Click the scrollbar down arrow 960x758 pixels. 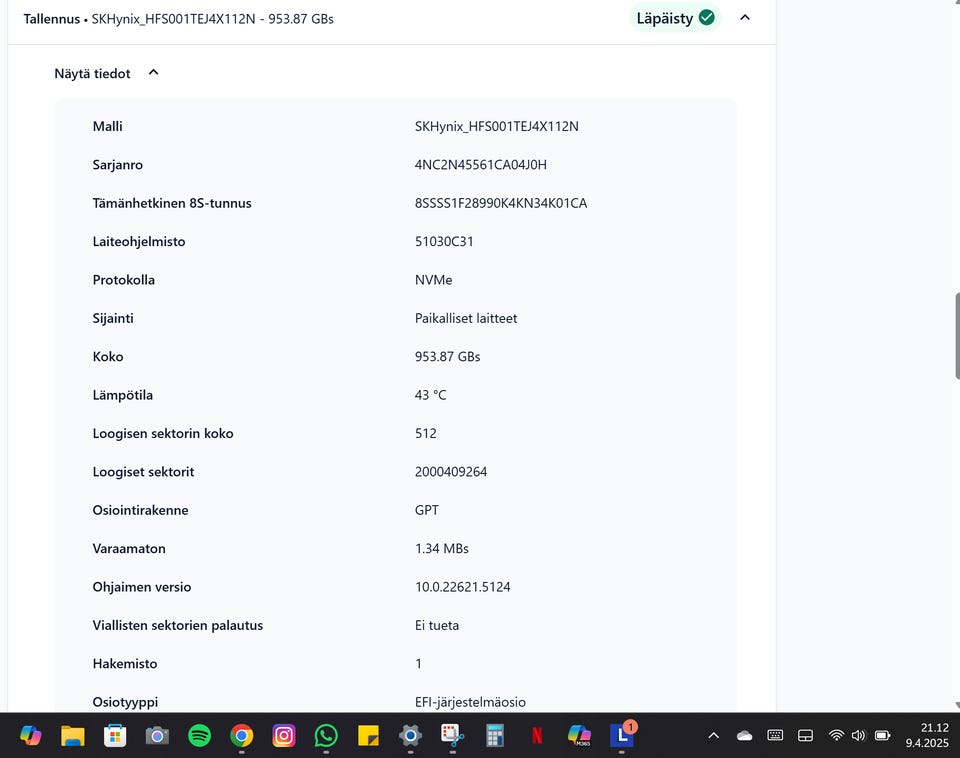coord(957,705)
